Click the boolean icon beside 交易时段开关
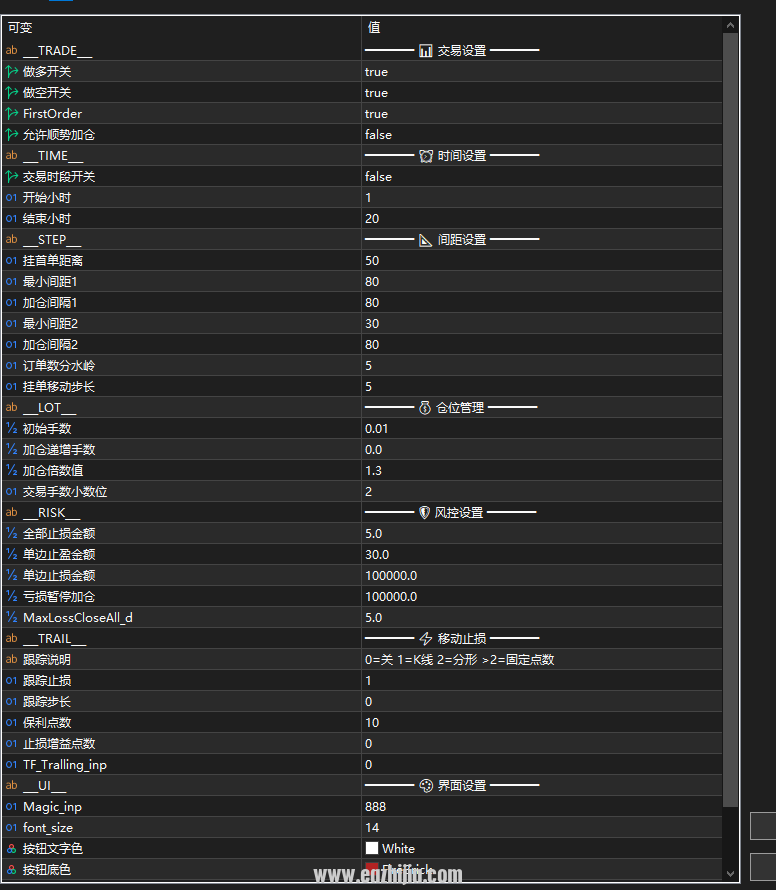 11,177
